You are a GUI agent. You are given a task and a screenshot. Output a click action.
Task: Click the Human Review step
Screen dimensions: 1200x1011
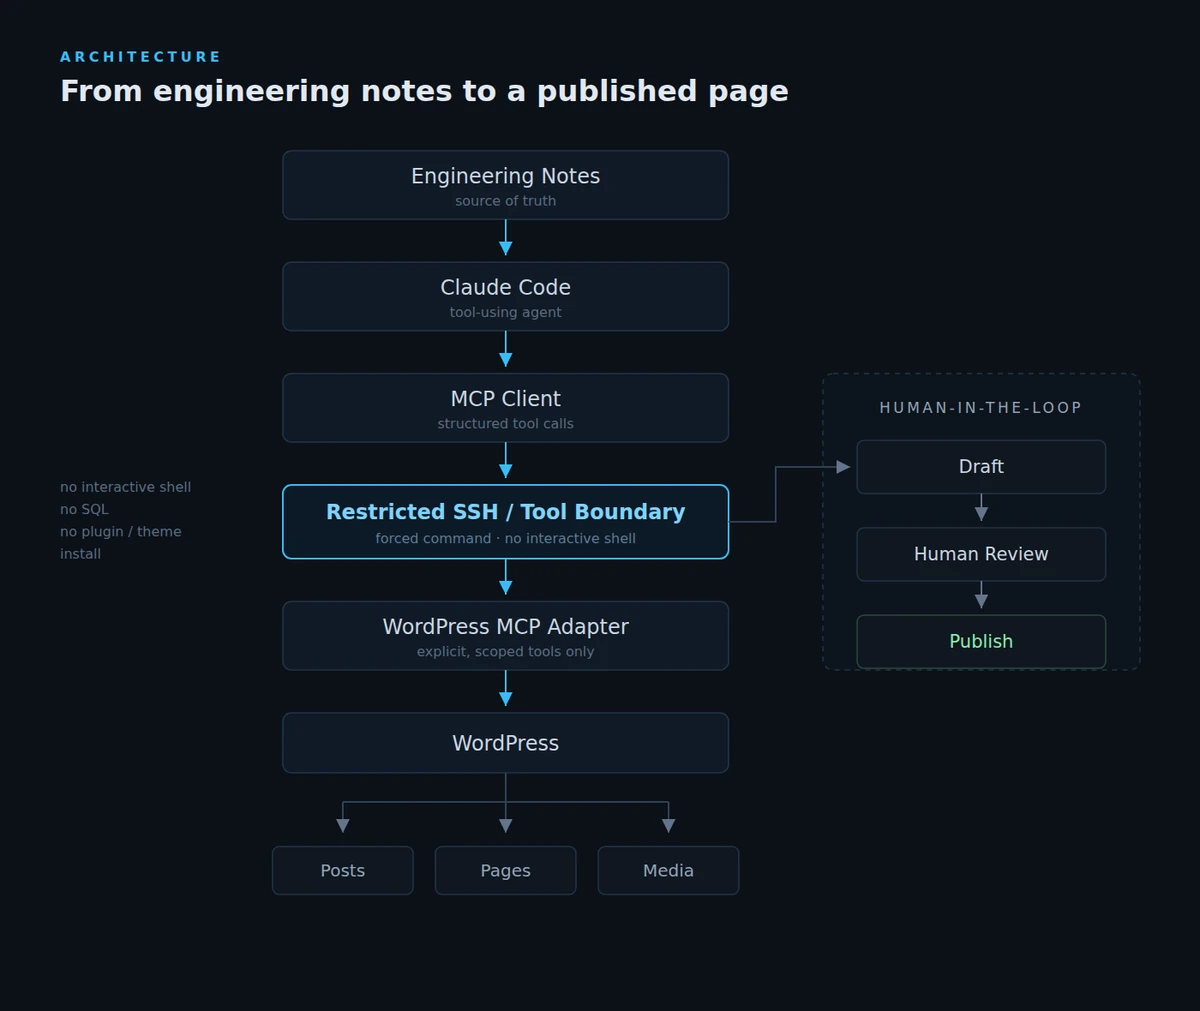[x=981, y=554]
